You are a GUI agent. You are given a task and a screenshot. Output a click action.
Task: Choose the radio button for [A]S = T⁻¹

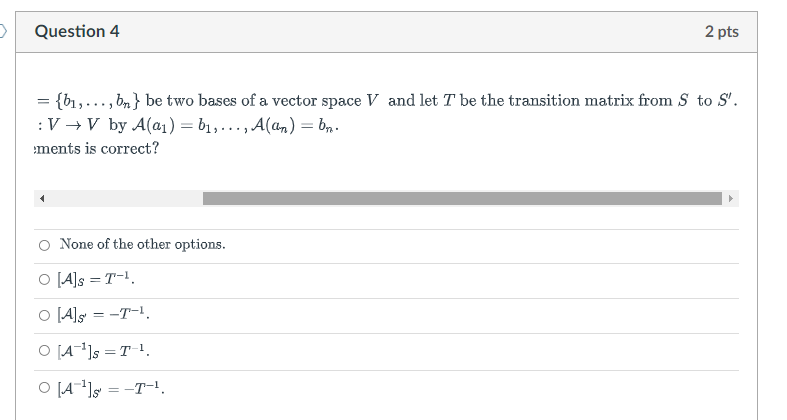pos(44,279)
